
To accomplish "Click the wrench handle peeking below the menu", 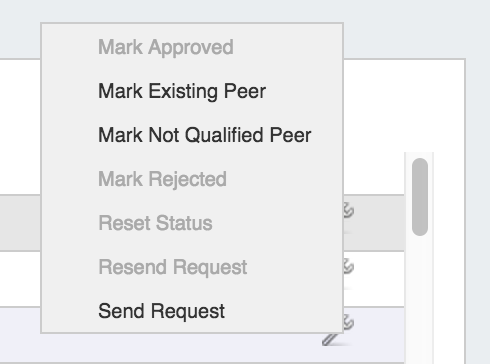I will click(330, 339).
